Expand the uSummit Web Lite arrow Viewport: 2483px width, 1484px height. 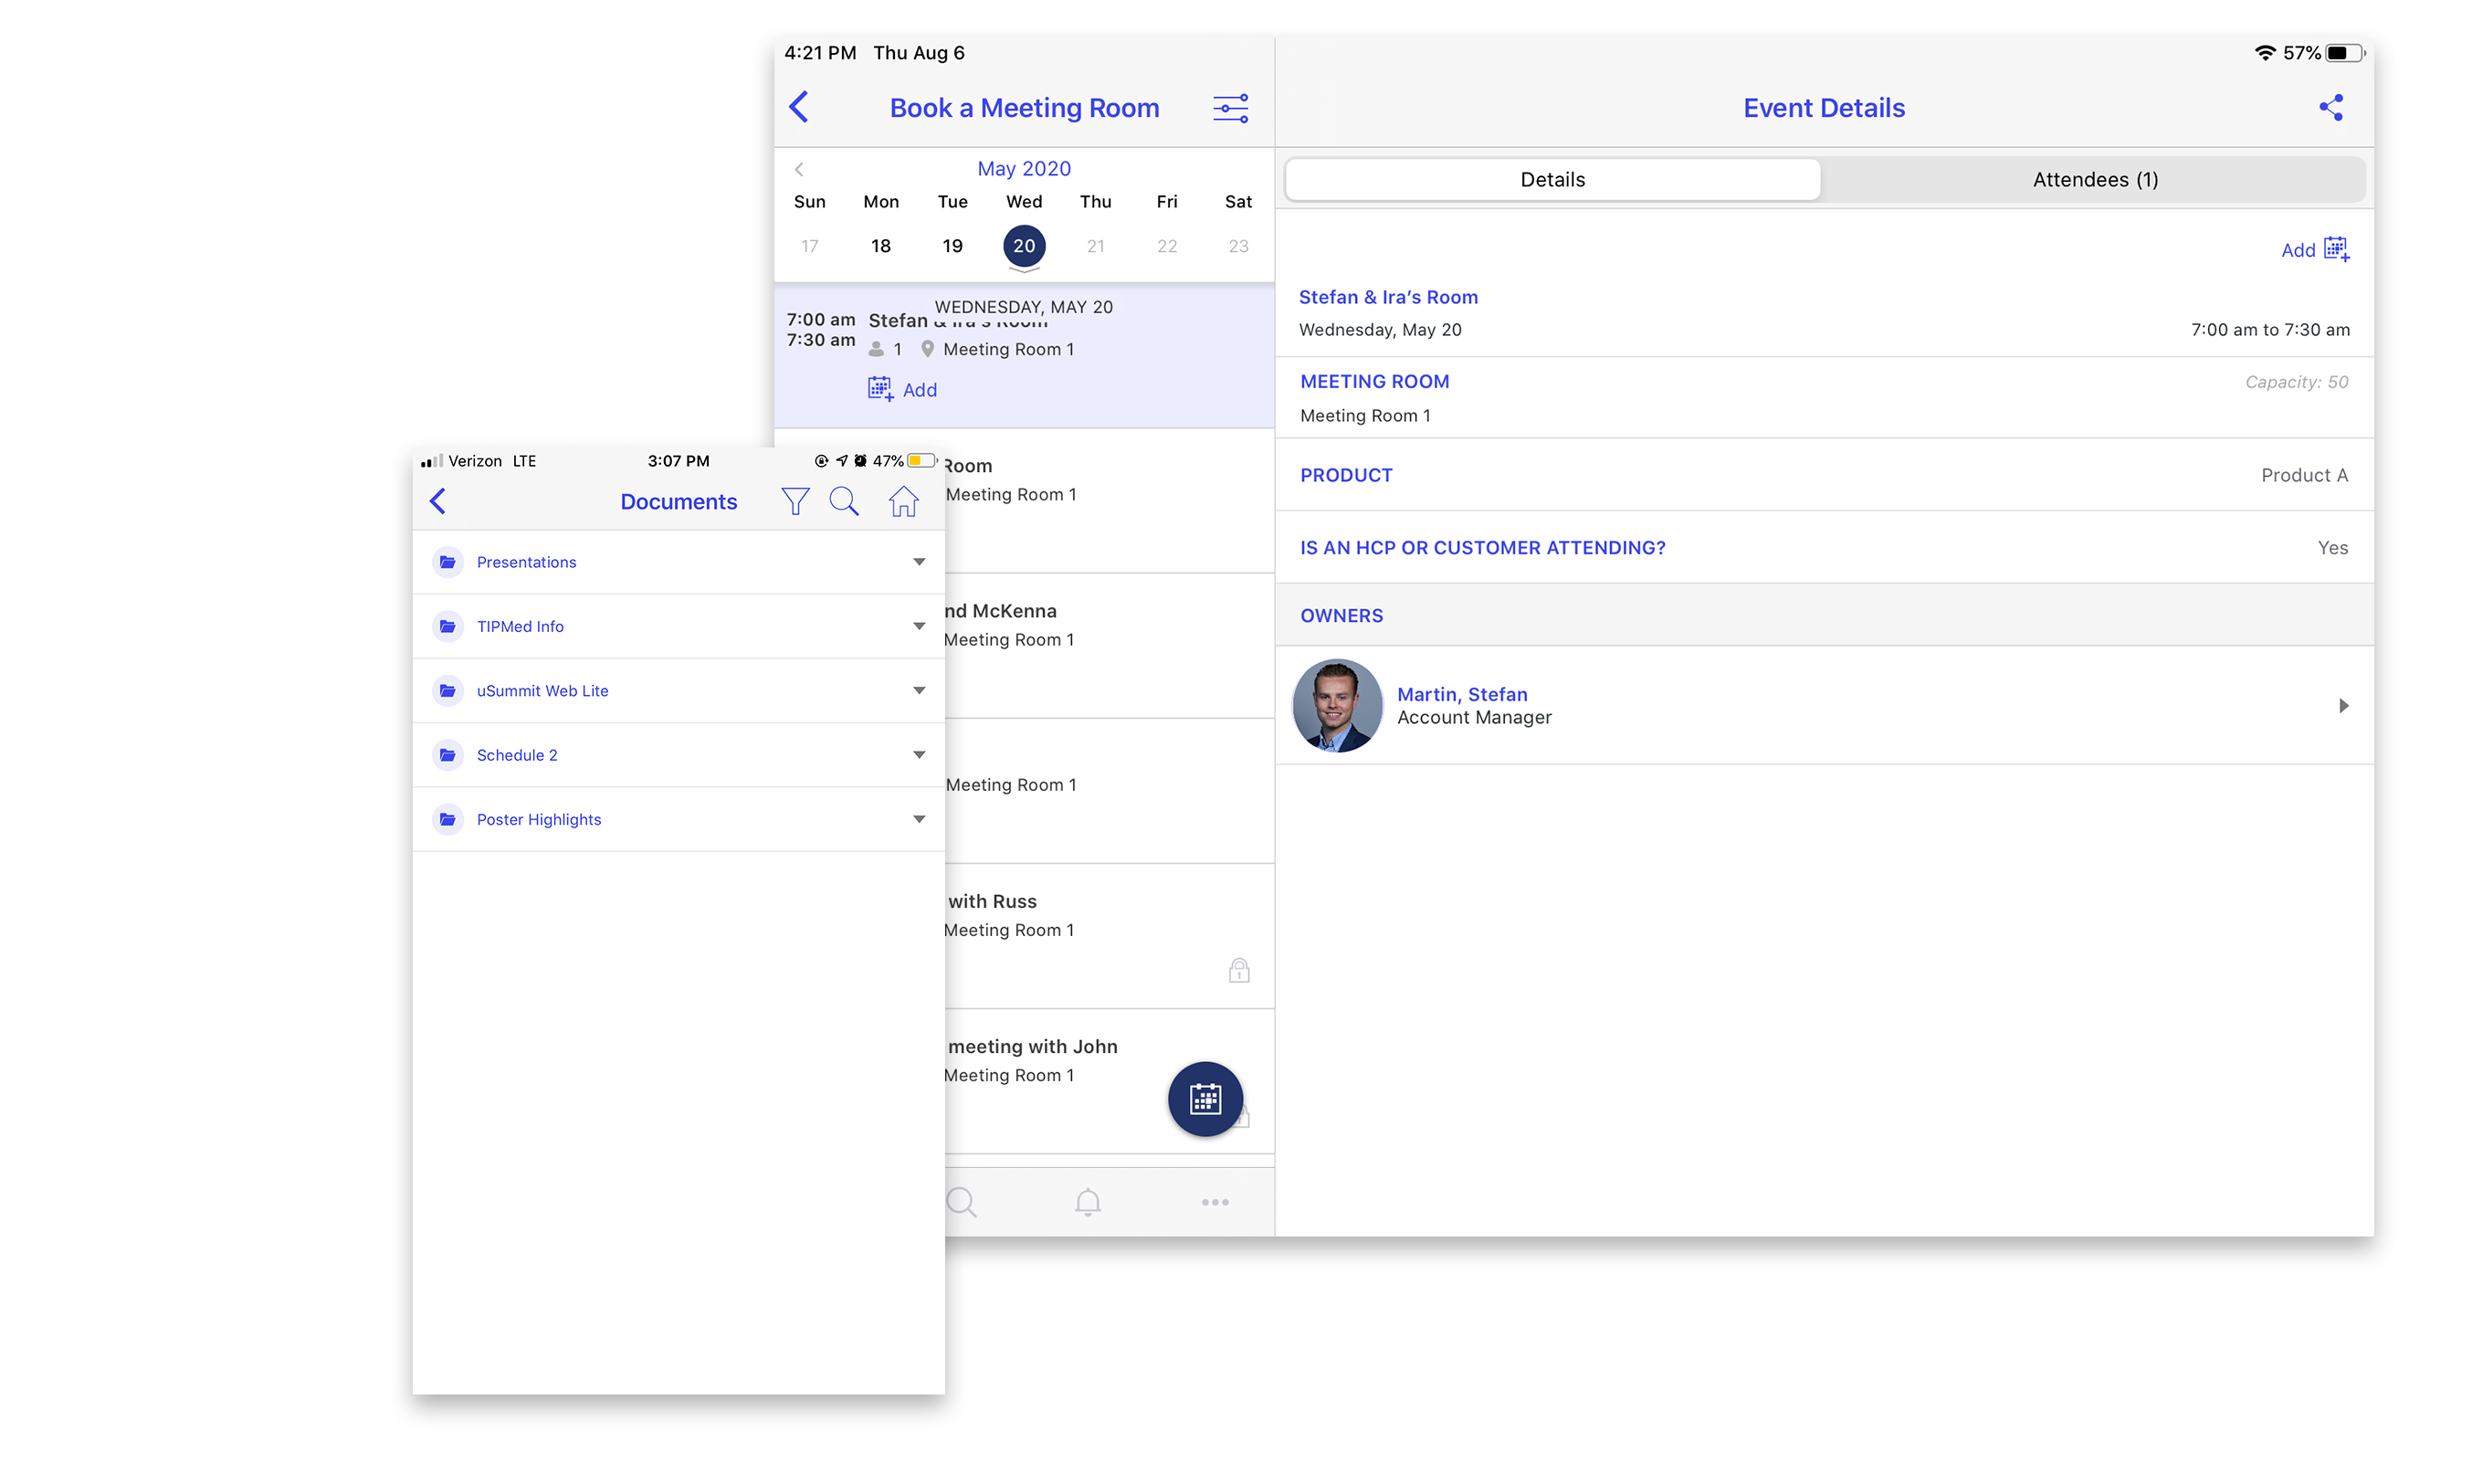(x=919, y=690)
